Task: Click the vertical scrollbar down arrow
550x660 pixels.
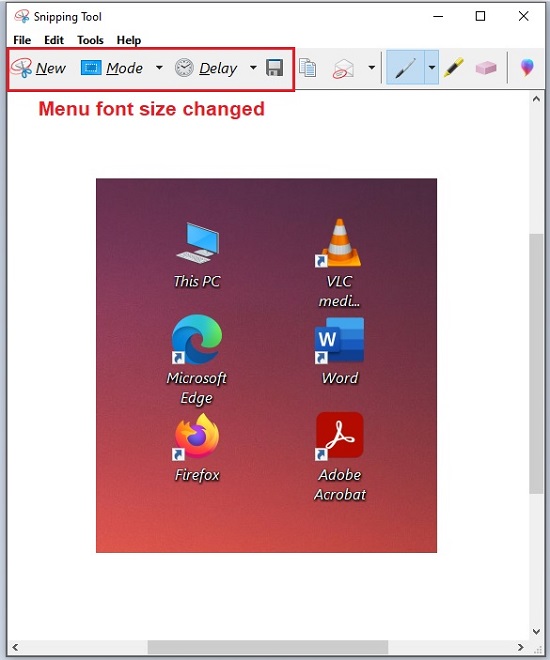Action: tap(536, 631)
